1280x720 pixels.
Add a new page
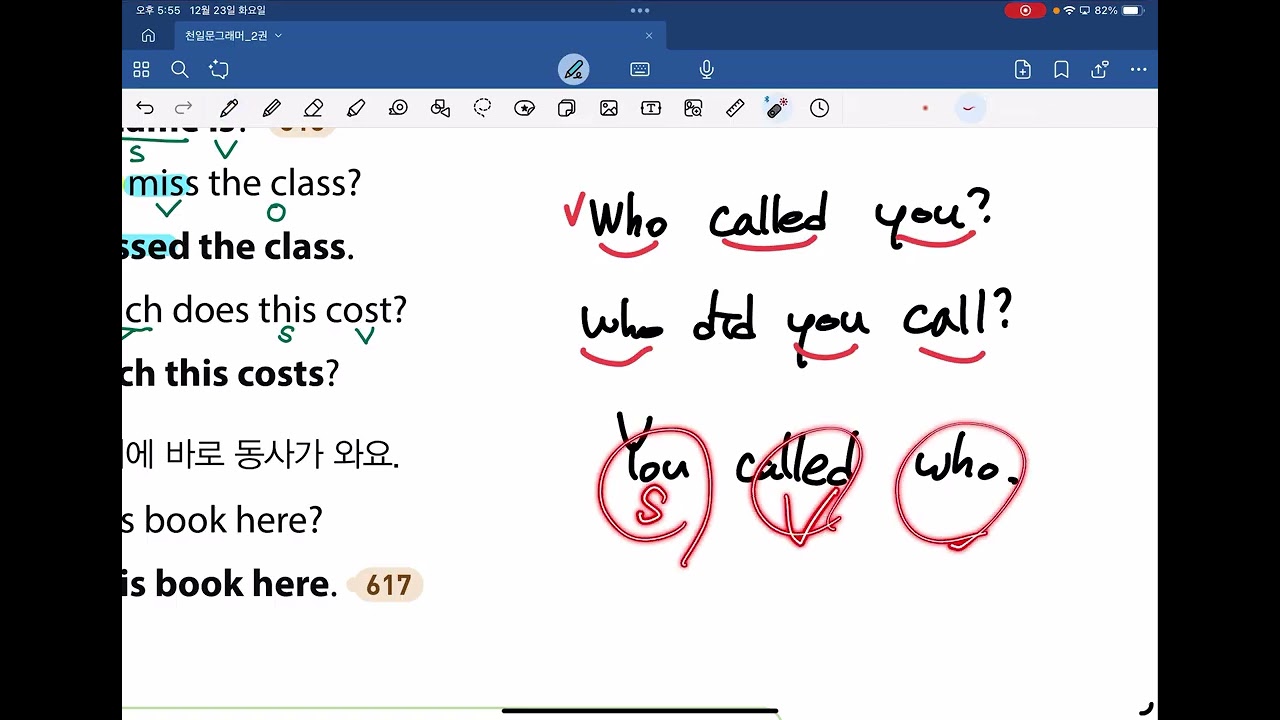tap(1022, 70)
